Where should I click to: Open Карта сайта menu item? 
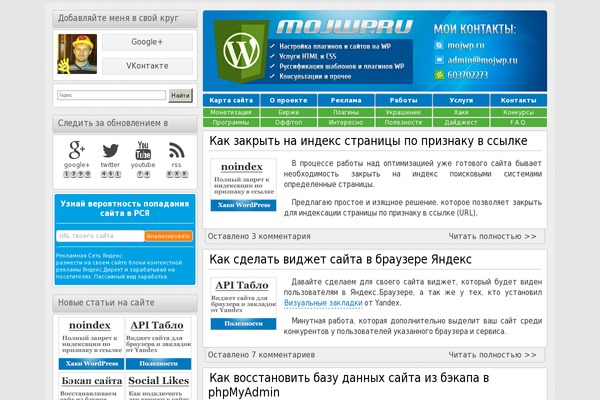pyautogui.click(x=231, y=100)
